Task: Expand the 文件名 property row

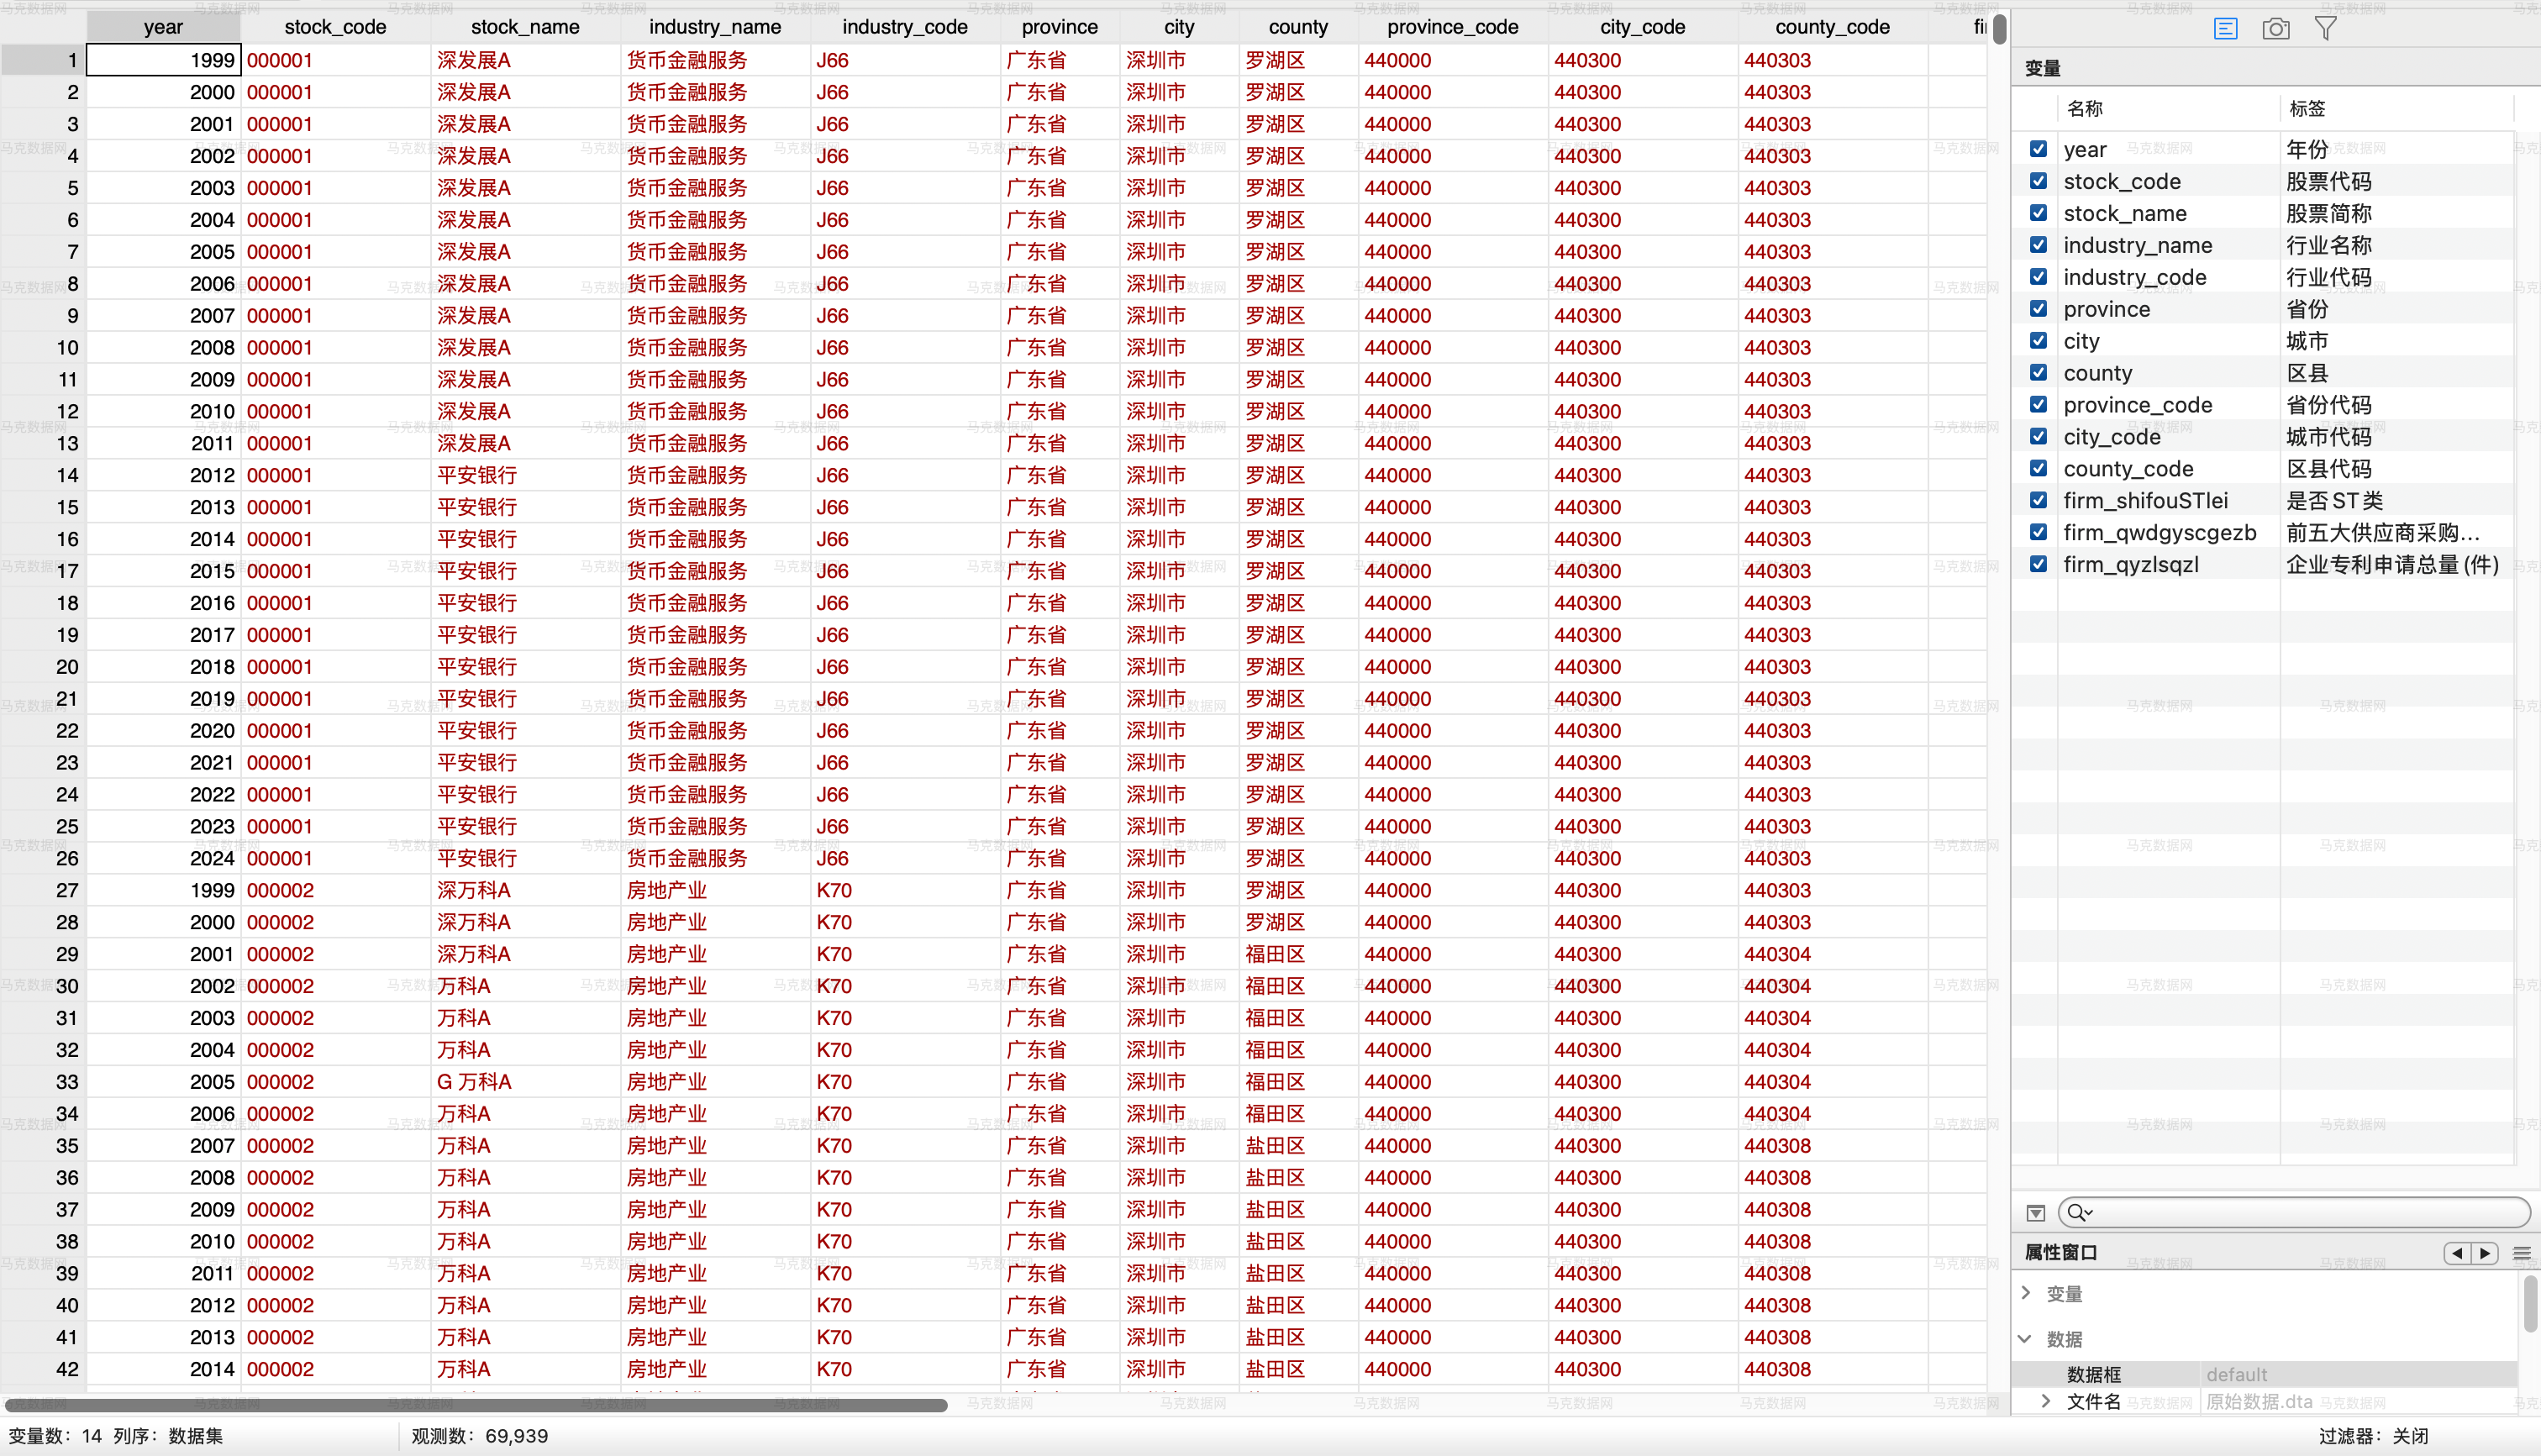Action: click(x=2046, y=1401)
